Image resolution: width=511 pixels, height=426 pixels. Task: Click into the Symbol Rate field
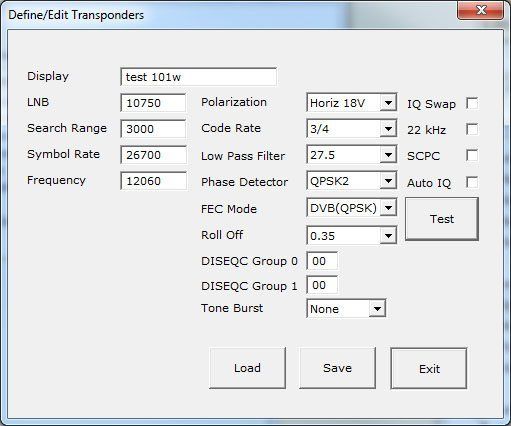(153, 155)
